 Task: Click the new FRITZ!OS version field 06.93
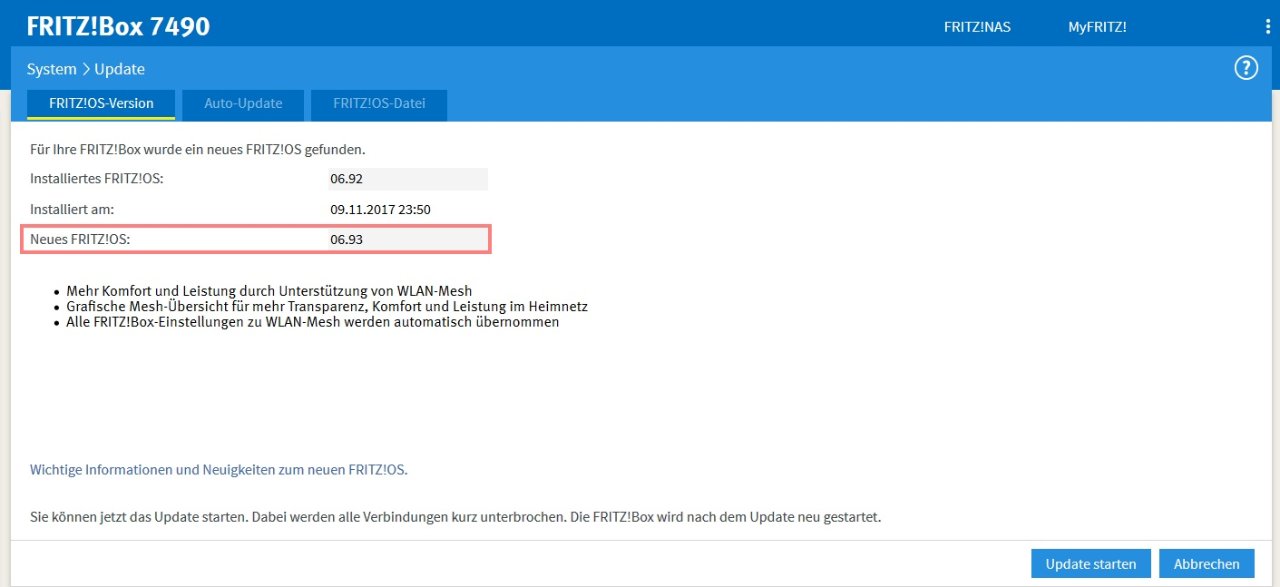pyautogui.click(x=408, y=240)
